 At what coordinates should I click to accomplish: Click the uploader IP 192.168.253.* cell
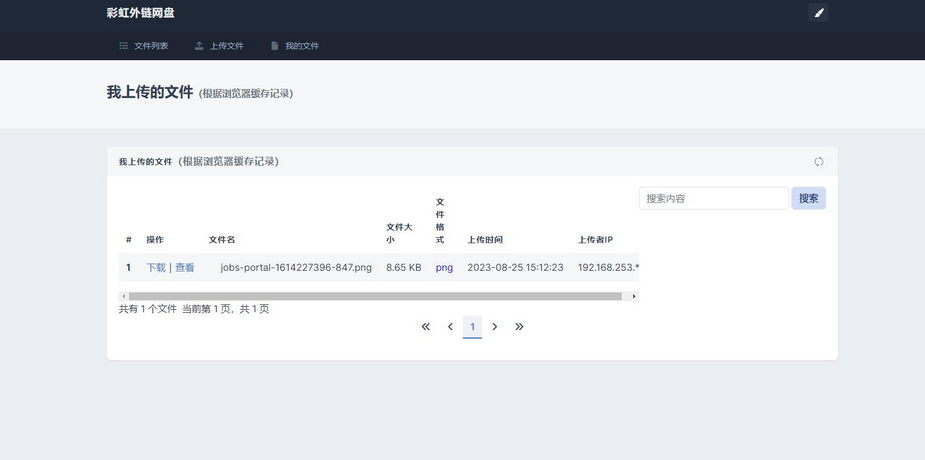pos(608,267)
